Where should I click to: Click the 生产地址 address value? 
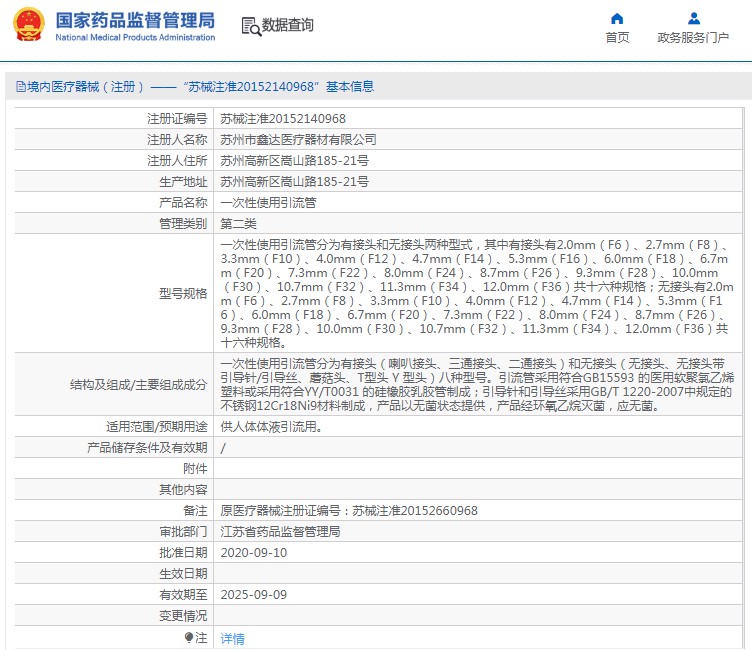294,182
